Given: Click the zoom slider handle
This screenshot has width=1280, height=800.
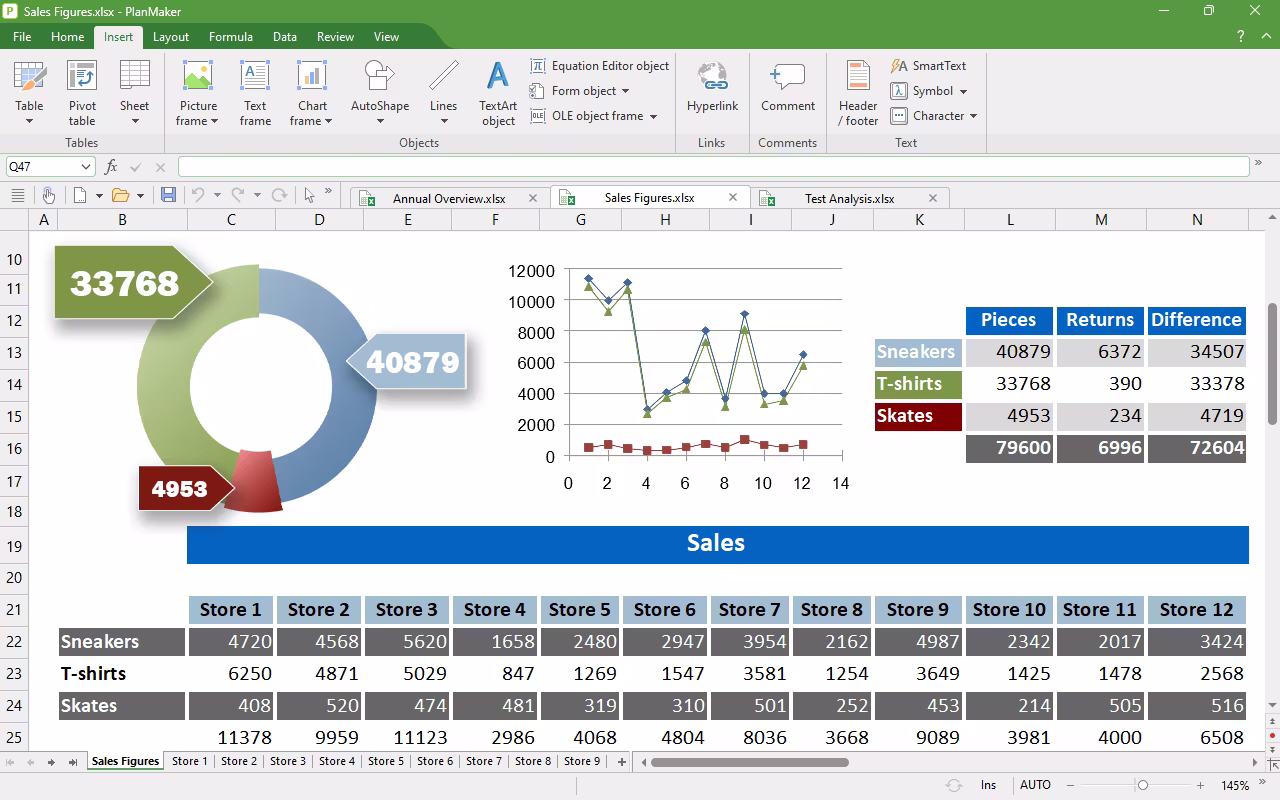Looking at the screenshot, I should pyautogui.click(x=1143, y=785).
